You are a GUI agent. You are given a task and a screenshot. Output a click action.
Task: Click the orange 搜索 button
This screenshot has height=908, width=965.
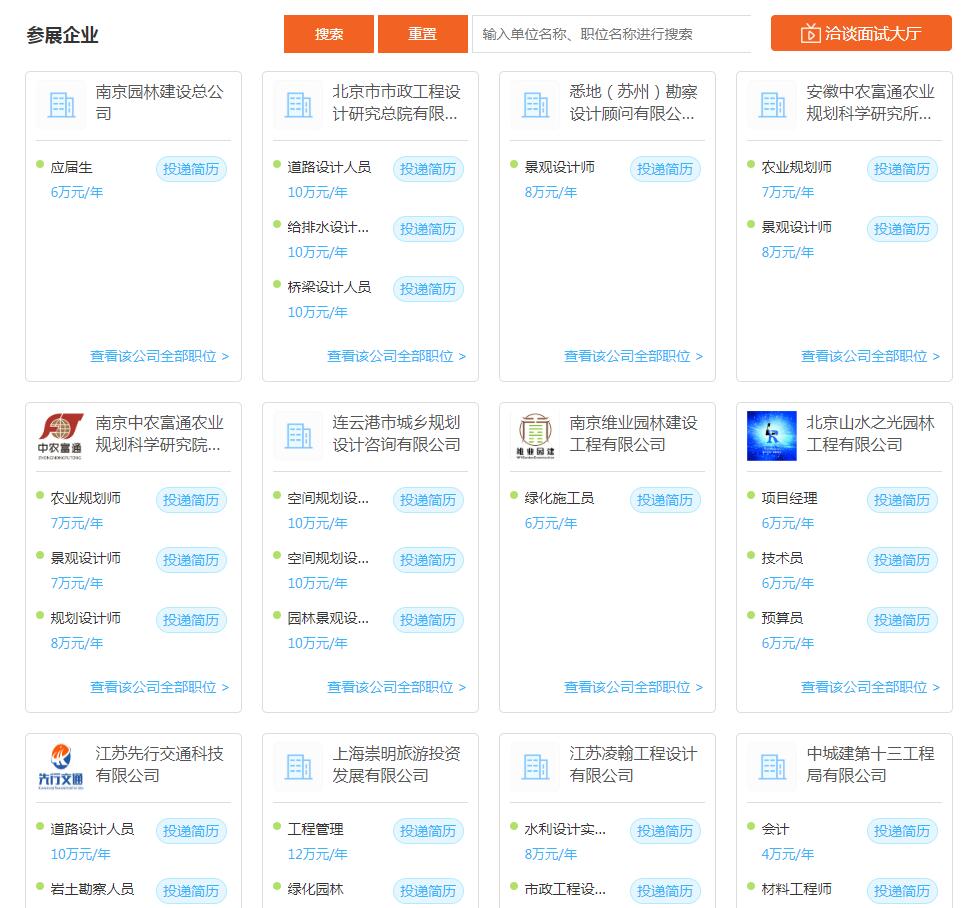(329, 34)
